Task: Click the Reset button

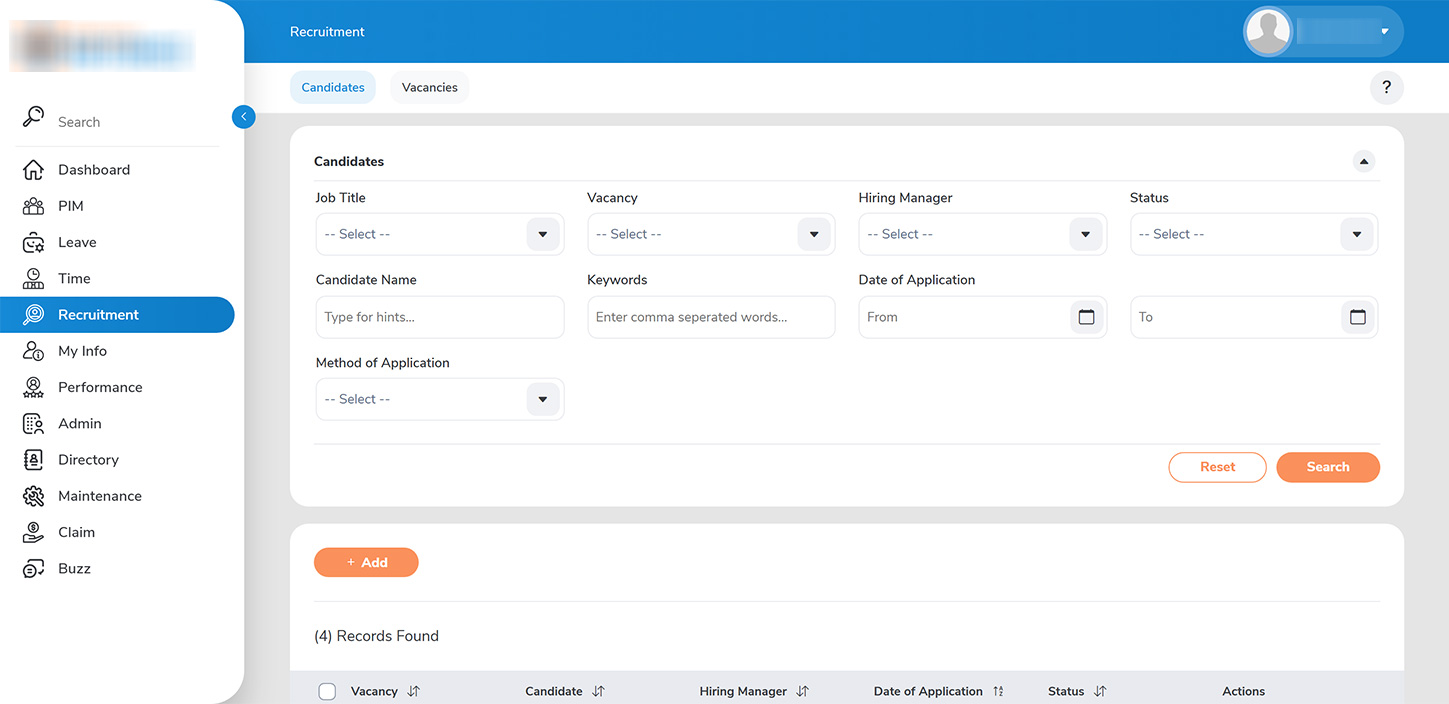Action: click(x=1217, y=467)
